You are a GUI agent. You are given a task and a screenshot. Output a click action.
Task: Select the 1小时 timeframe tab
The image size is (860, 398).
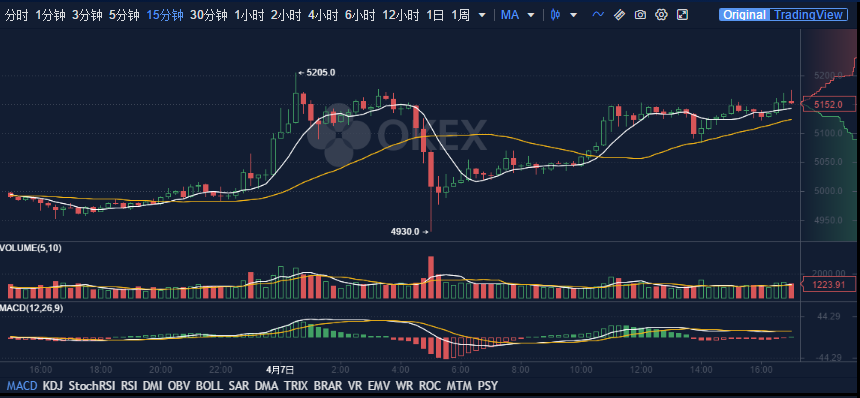250,15
